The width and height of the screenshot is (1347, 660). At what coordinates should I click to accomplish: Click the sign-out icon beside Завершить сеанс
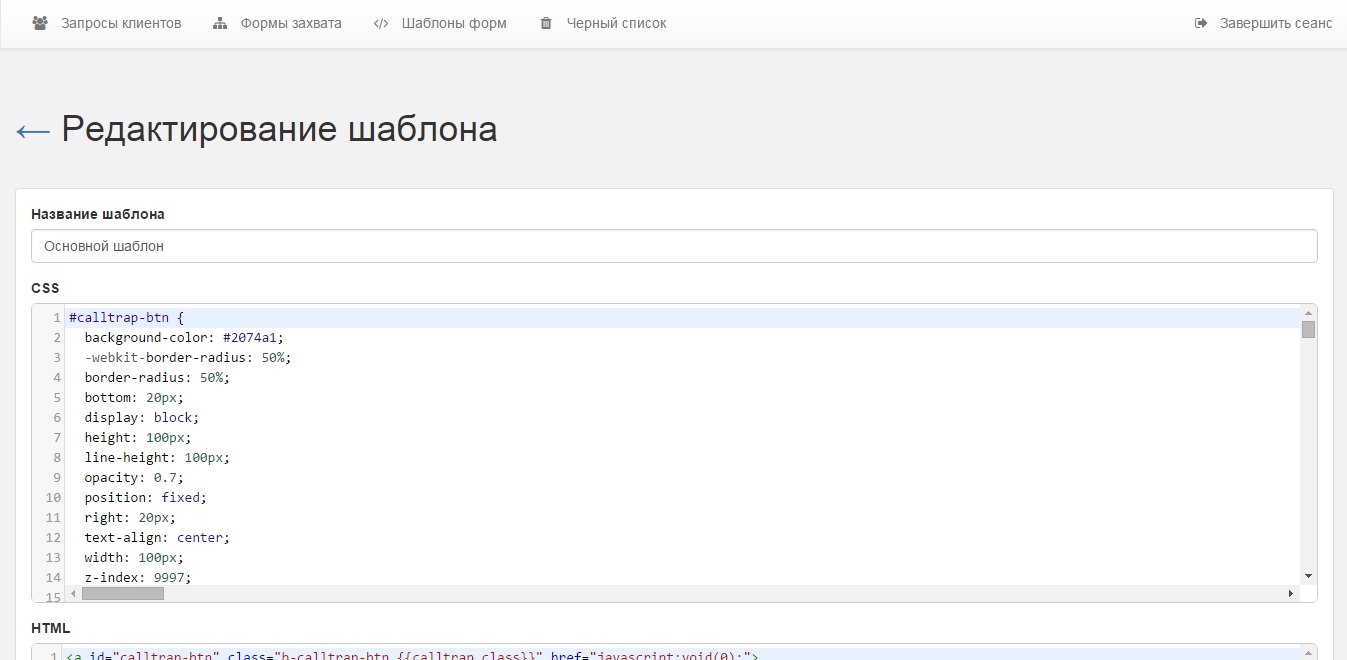(x=1201, y=23)
